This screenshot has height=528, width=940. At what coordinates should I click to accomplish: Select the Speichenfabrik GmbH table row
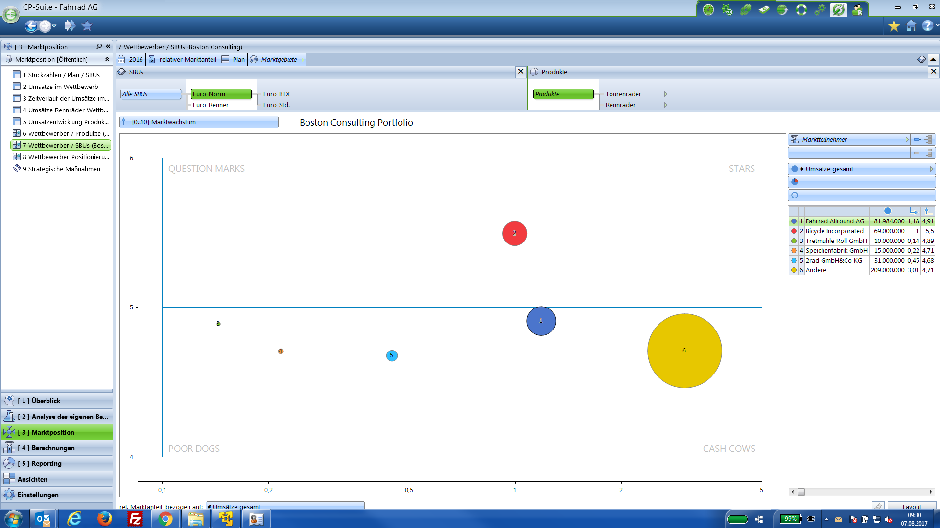point(861,251)
